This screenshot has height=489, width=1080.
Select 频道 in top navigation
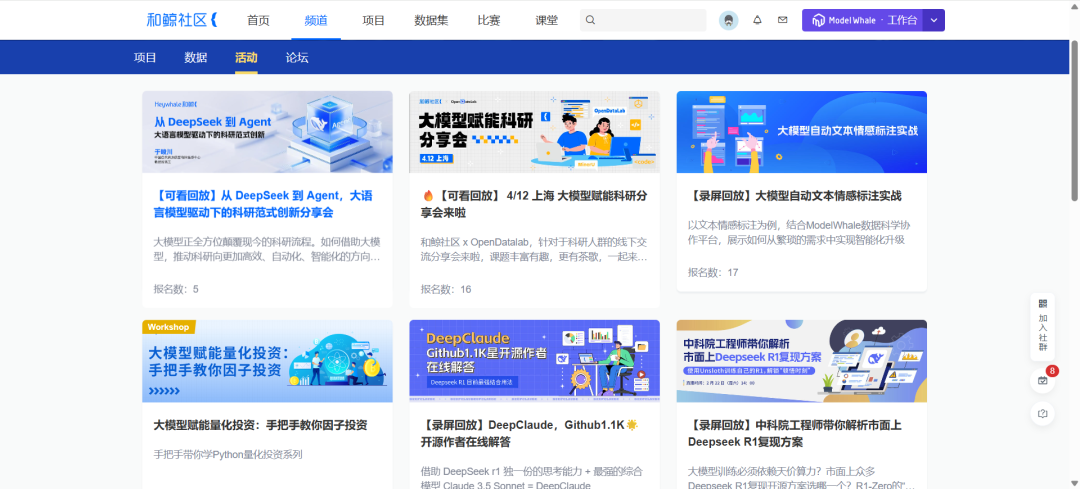tap(316, 20)
